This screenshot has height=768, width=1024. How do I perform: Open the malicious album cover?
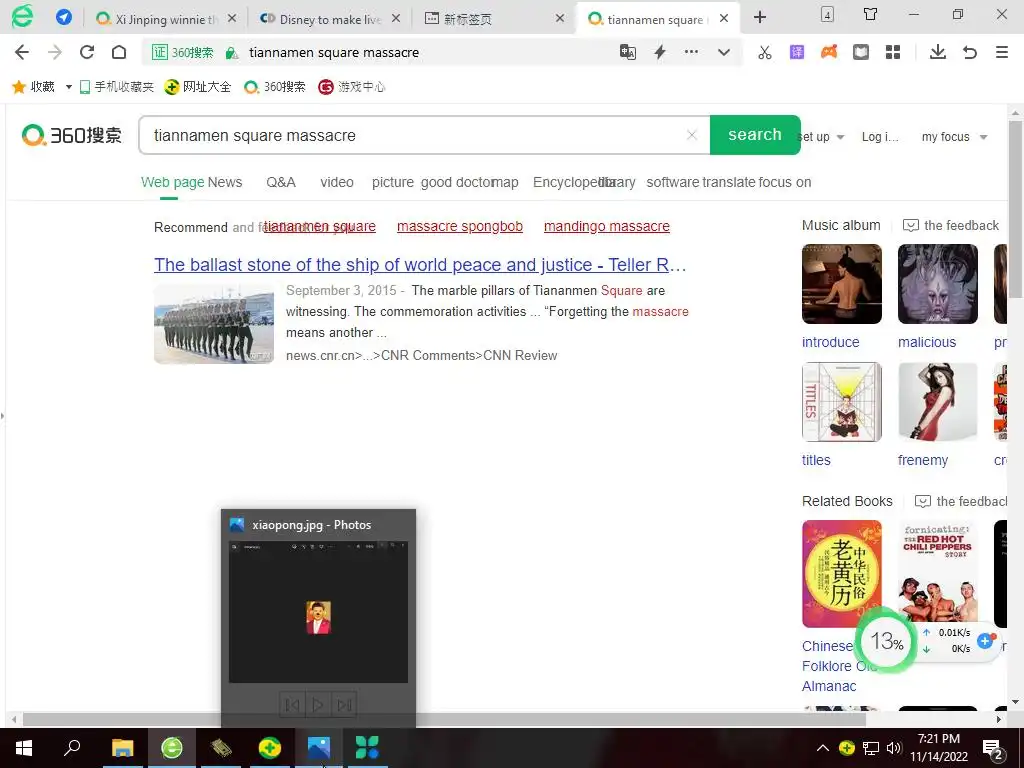click(938, 284)
